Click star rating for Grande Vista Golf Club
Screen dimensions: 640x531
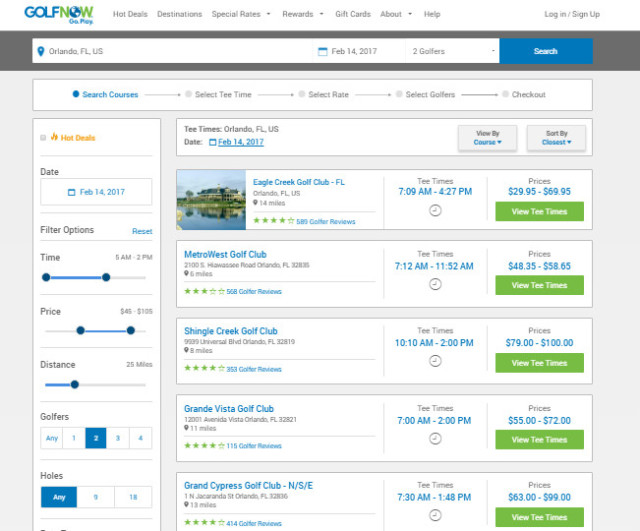tap(204, 445)
